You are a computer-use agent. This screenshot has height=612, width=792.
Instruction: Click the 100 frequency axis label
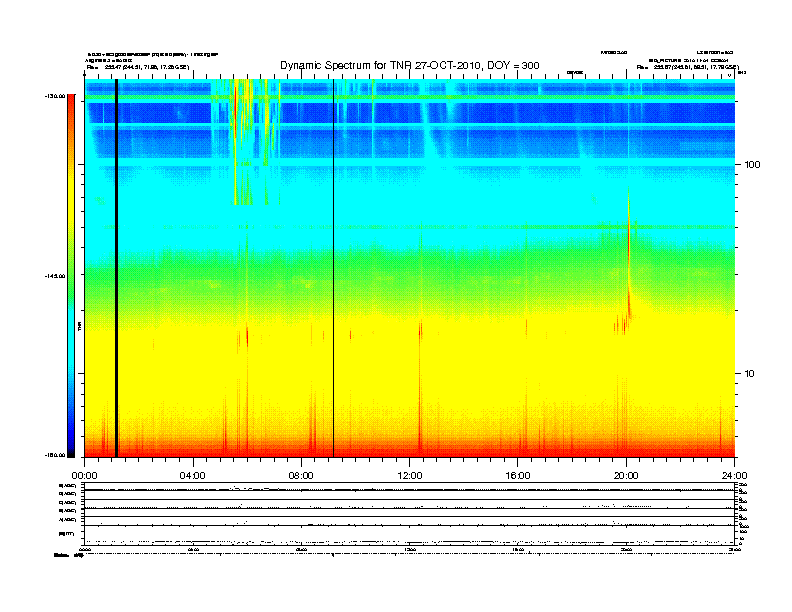point(752,165)
